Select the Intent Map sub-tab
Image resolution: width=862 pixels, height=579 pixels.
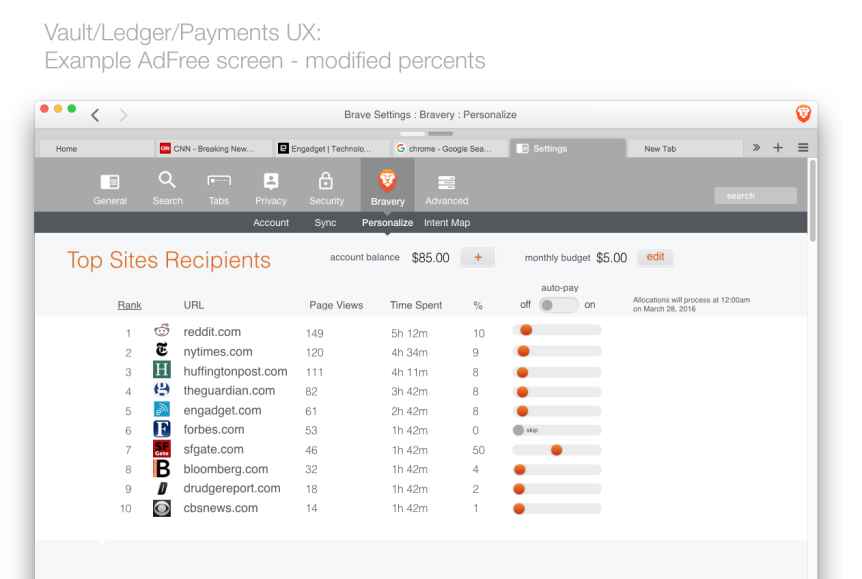coord(446,222)
